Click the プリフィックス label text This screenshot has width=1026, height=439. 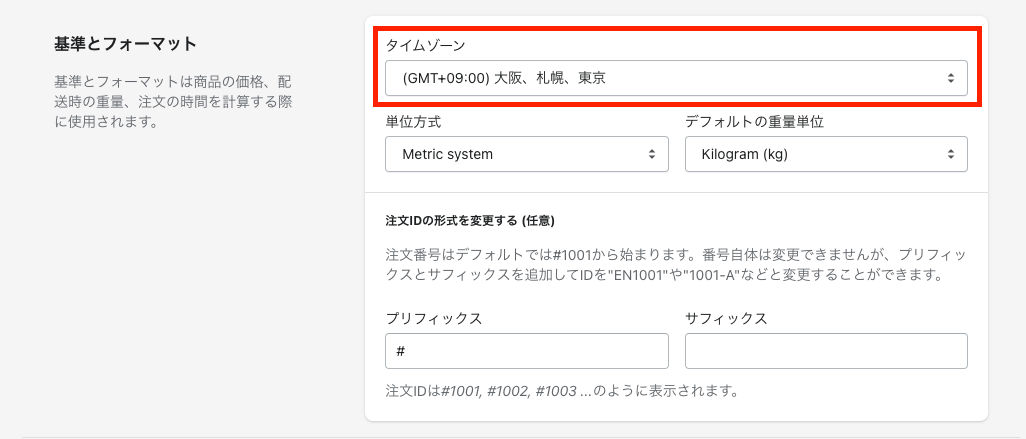pyautogui.click(x=434, y=318)
